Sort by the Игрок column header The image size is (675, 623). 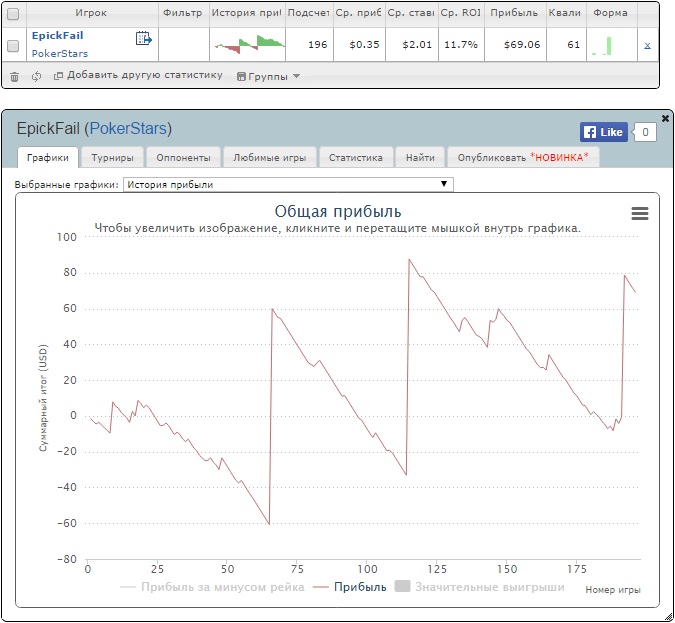pyautogui.click(x=91, y=13)
